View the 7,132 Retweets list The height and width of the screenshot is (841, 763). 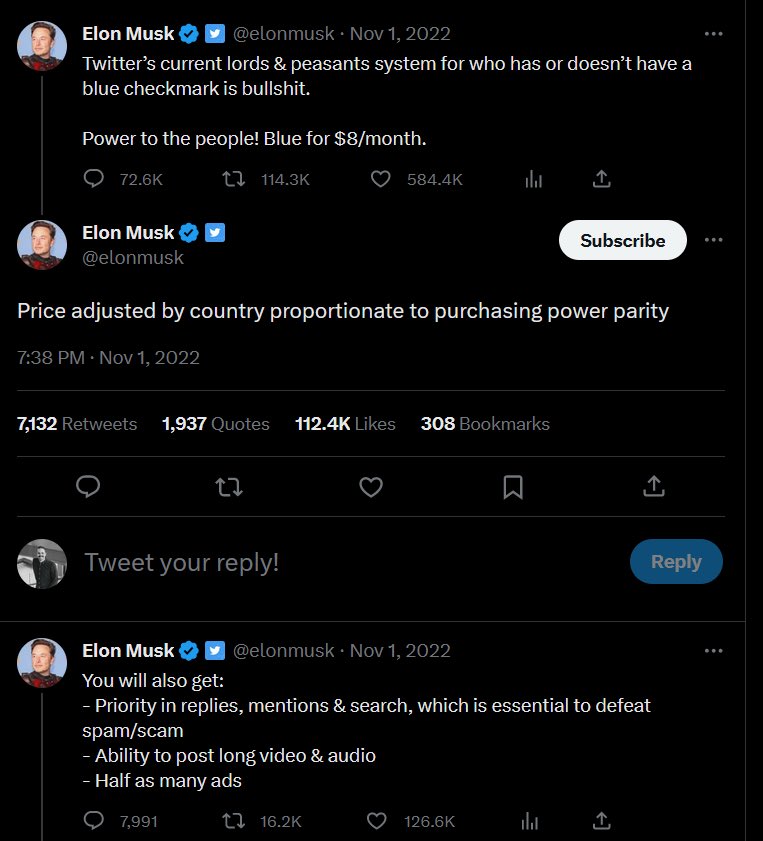click(77, 424)
